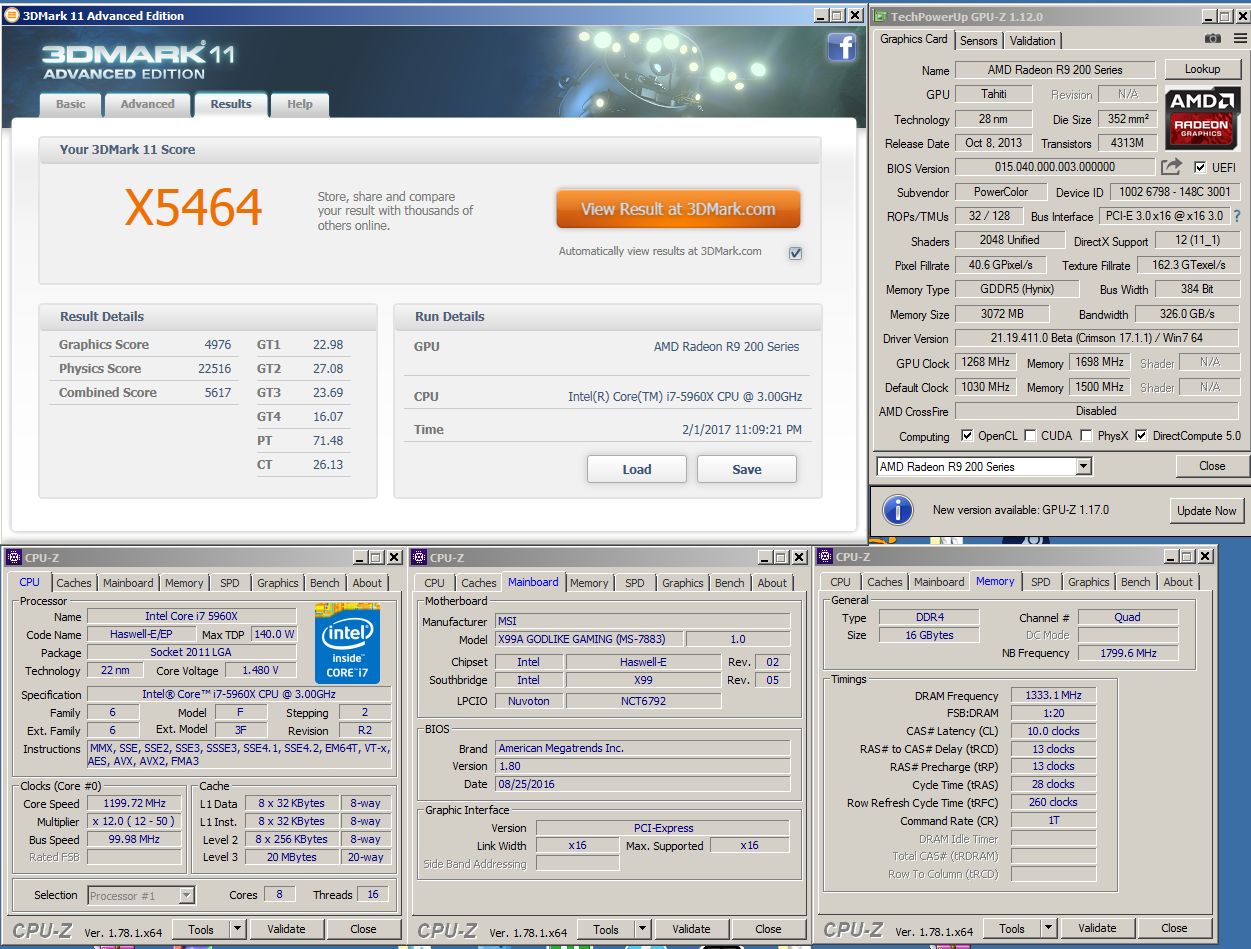This screenshot has width=1251, height=949.
Task: Click the motherboard model X99A GODLIKE GAMING field
Action: (x=589, y=639)
